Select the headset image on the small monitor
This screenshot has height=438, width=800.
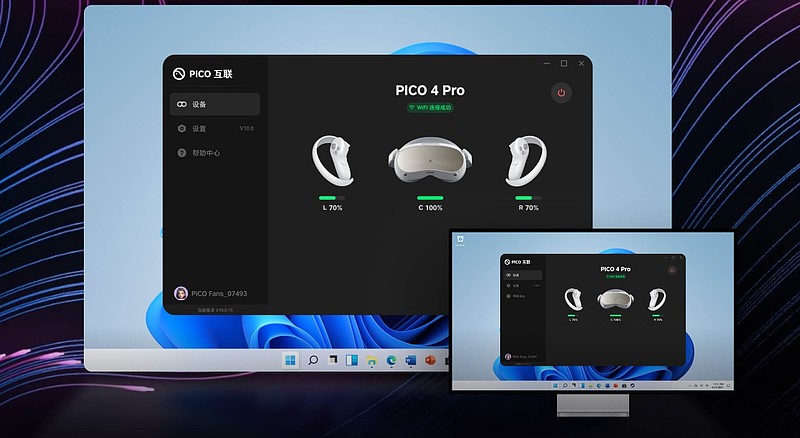coord(615,299)
